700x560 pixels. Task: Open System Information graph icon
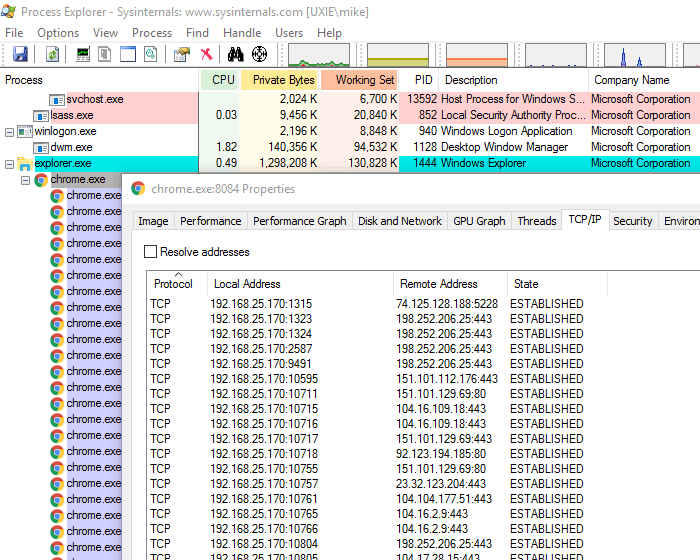[82, 54]
